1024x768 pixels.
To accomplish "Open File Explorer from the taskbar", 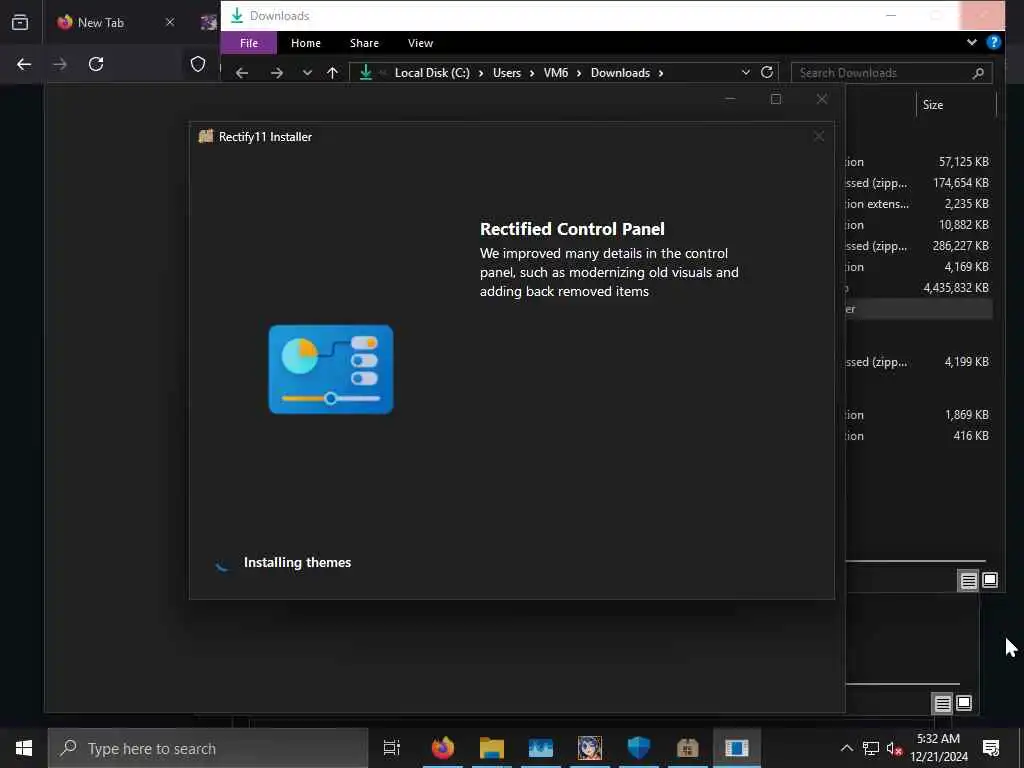I will (492, 748).
